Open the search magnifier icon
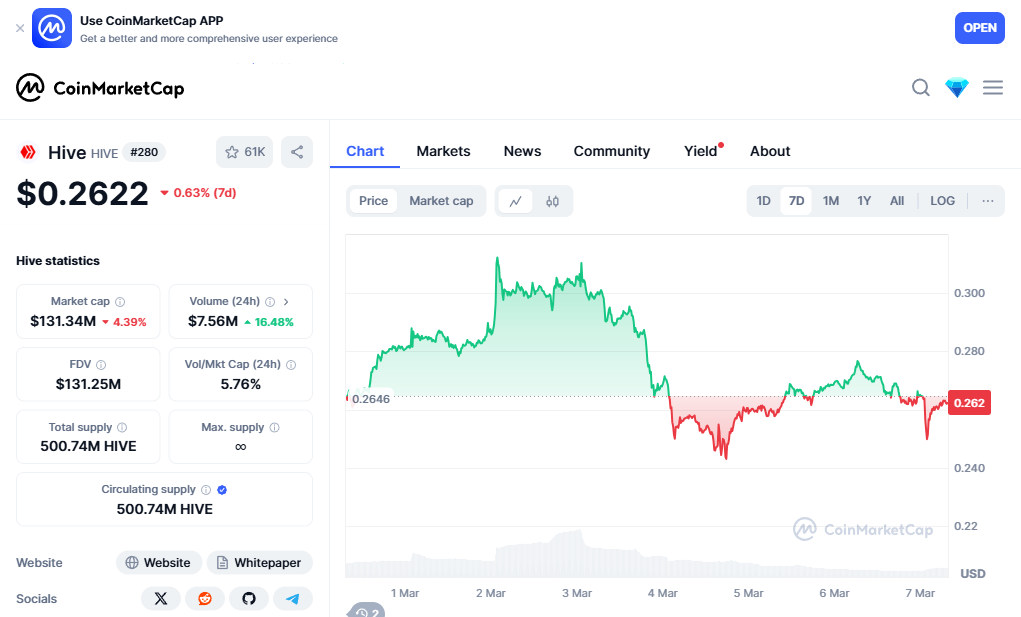The height and width of the screenshot is (617, 1021). (x=921, y=88)
